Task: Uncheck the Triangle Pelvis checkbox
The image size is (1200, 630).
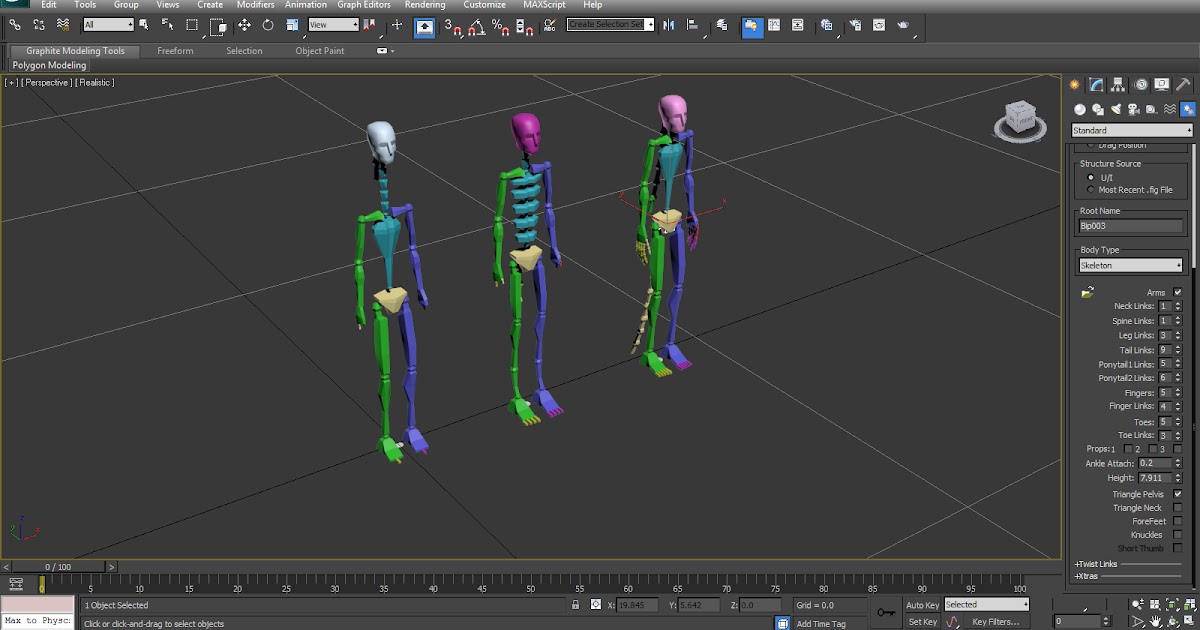Action: pos(1177,494)
